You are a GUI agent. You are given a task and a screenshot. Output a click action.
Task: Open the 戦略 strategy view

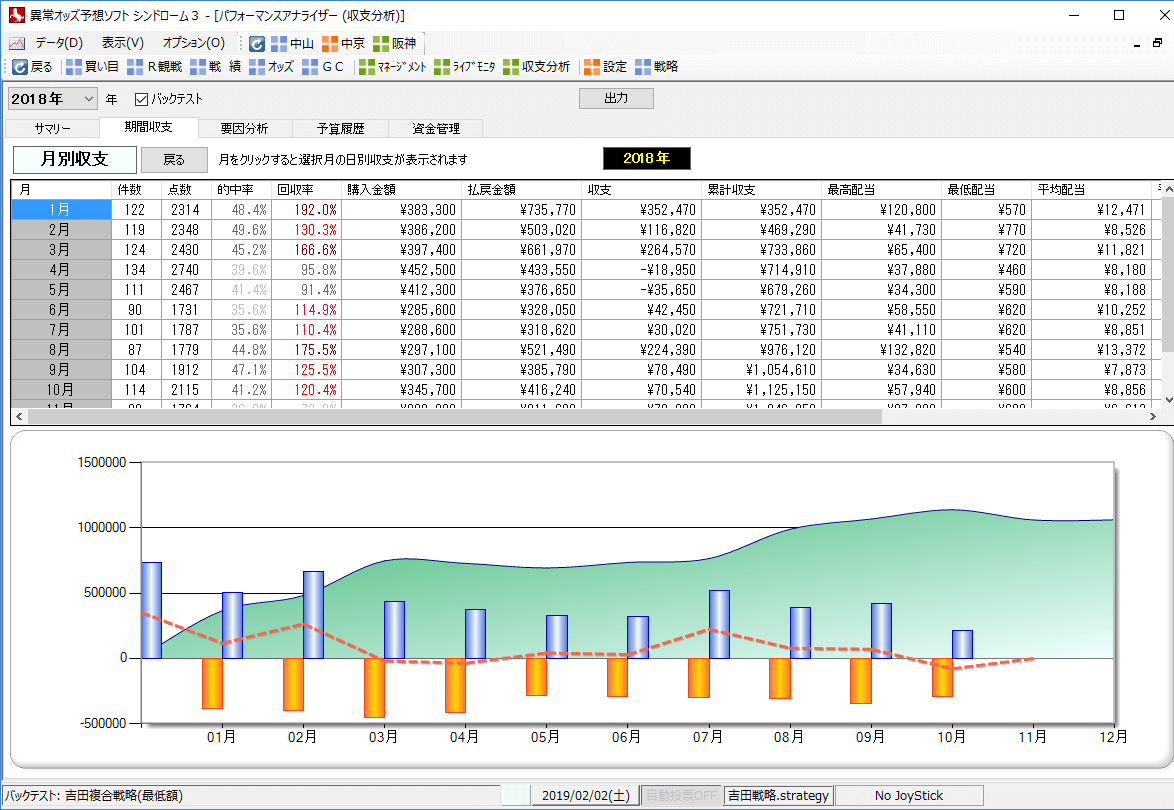pos(657,67)
